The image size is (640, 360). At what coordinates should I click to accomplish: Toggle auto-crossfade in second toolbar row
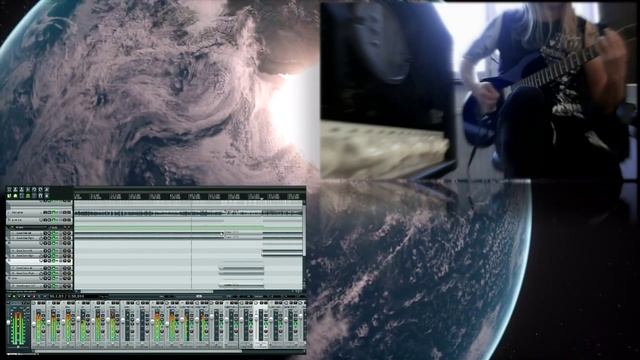coord(9,196)
